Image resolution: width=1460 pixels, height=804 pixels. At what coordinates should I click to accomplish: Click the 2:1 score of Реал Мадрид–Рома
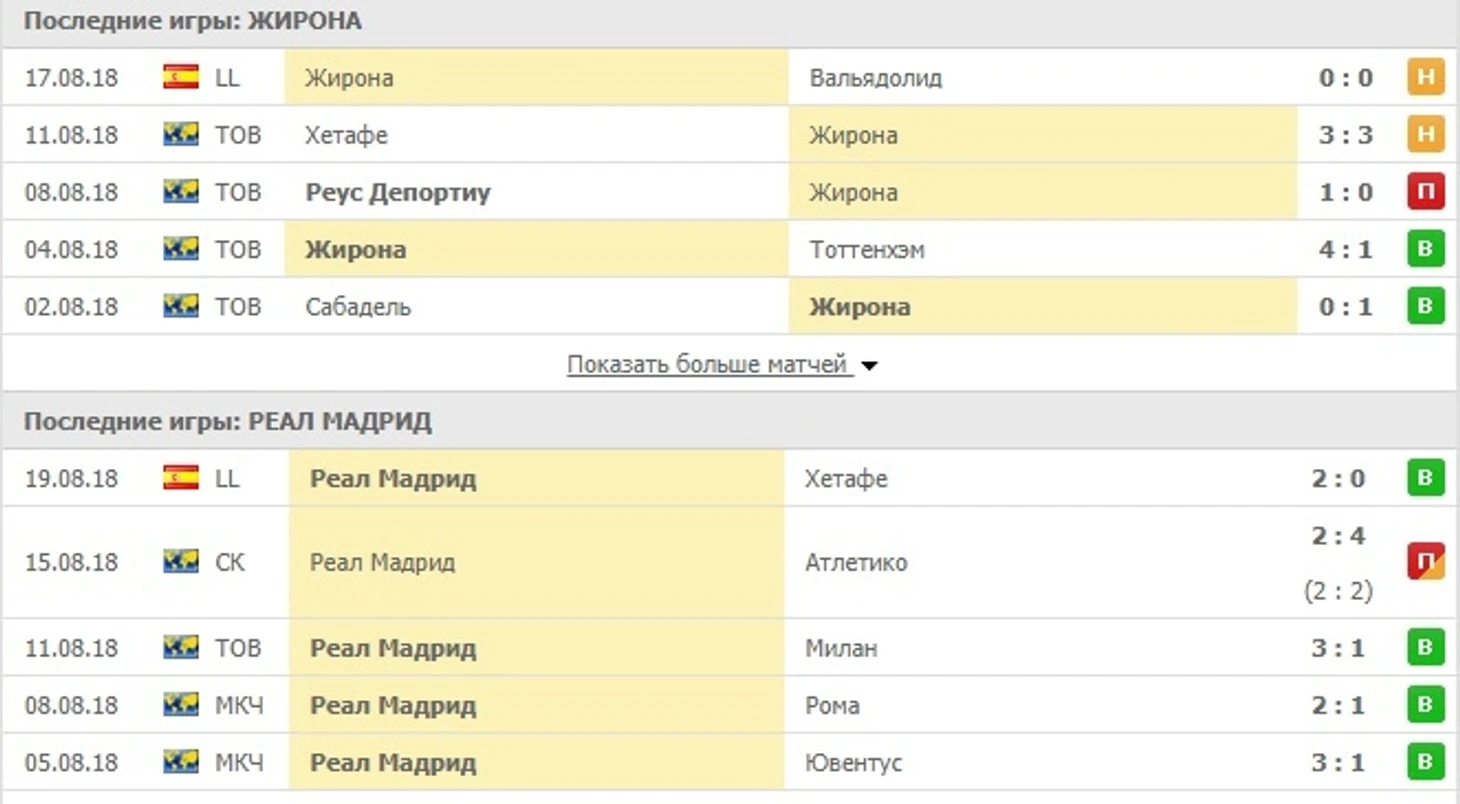tap(1338, 706)
